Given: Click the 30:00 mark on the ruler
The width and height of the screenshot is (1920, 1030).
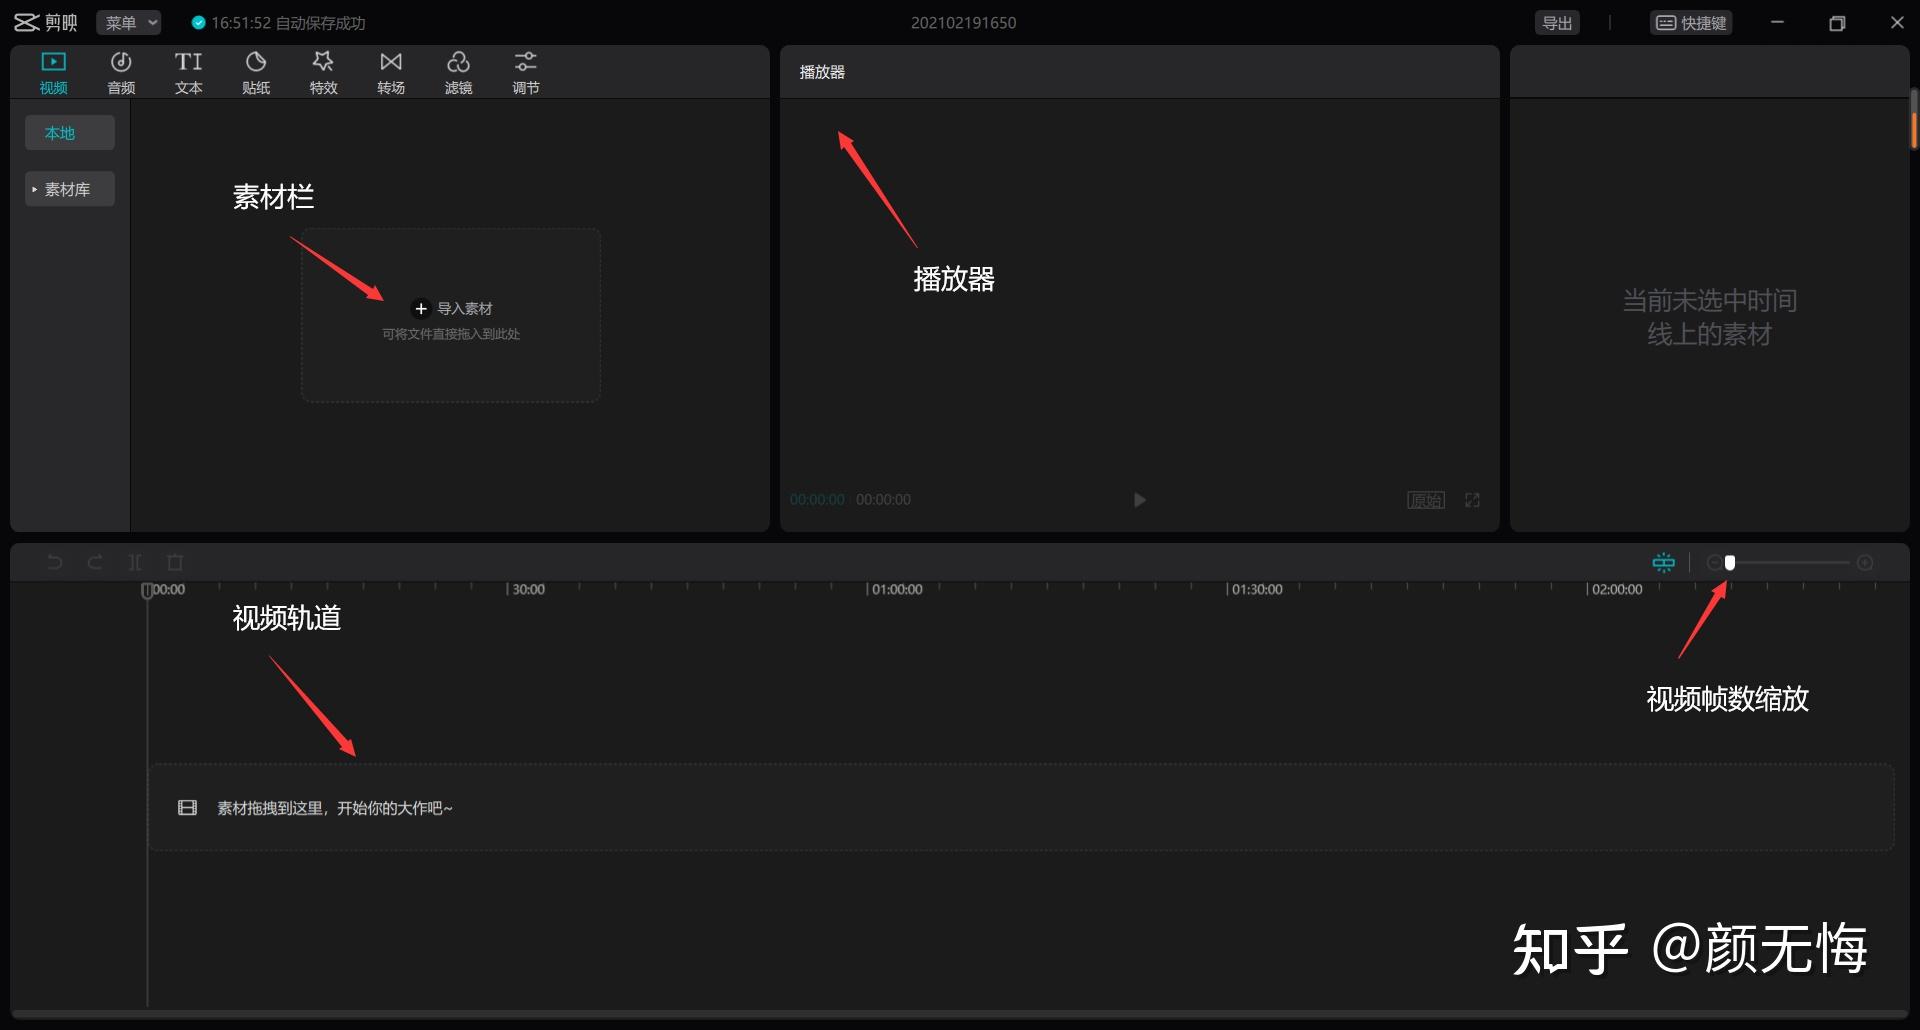Looking at the screenshot, I should tap(527, 589).
